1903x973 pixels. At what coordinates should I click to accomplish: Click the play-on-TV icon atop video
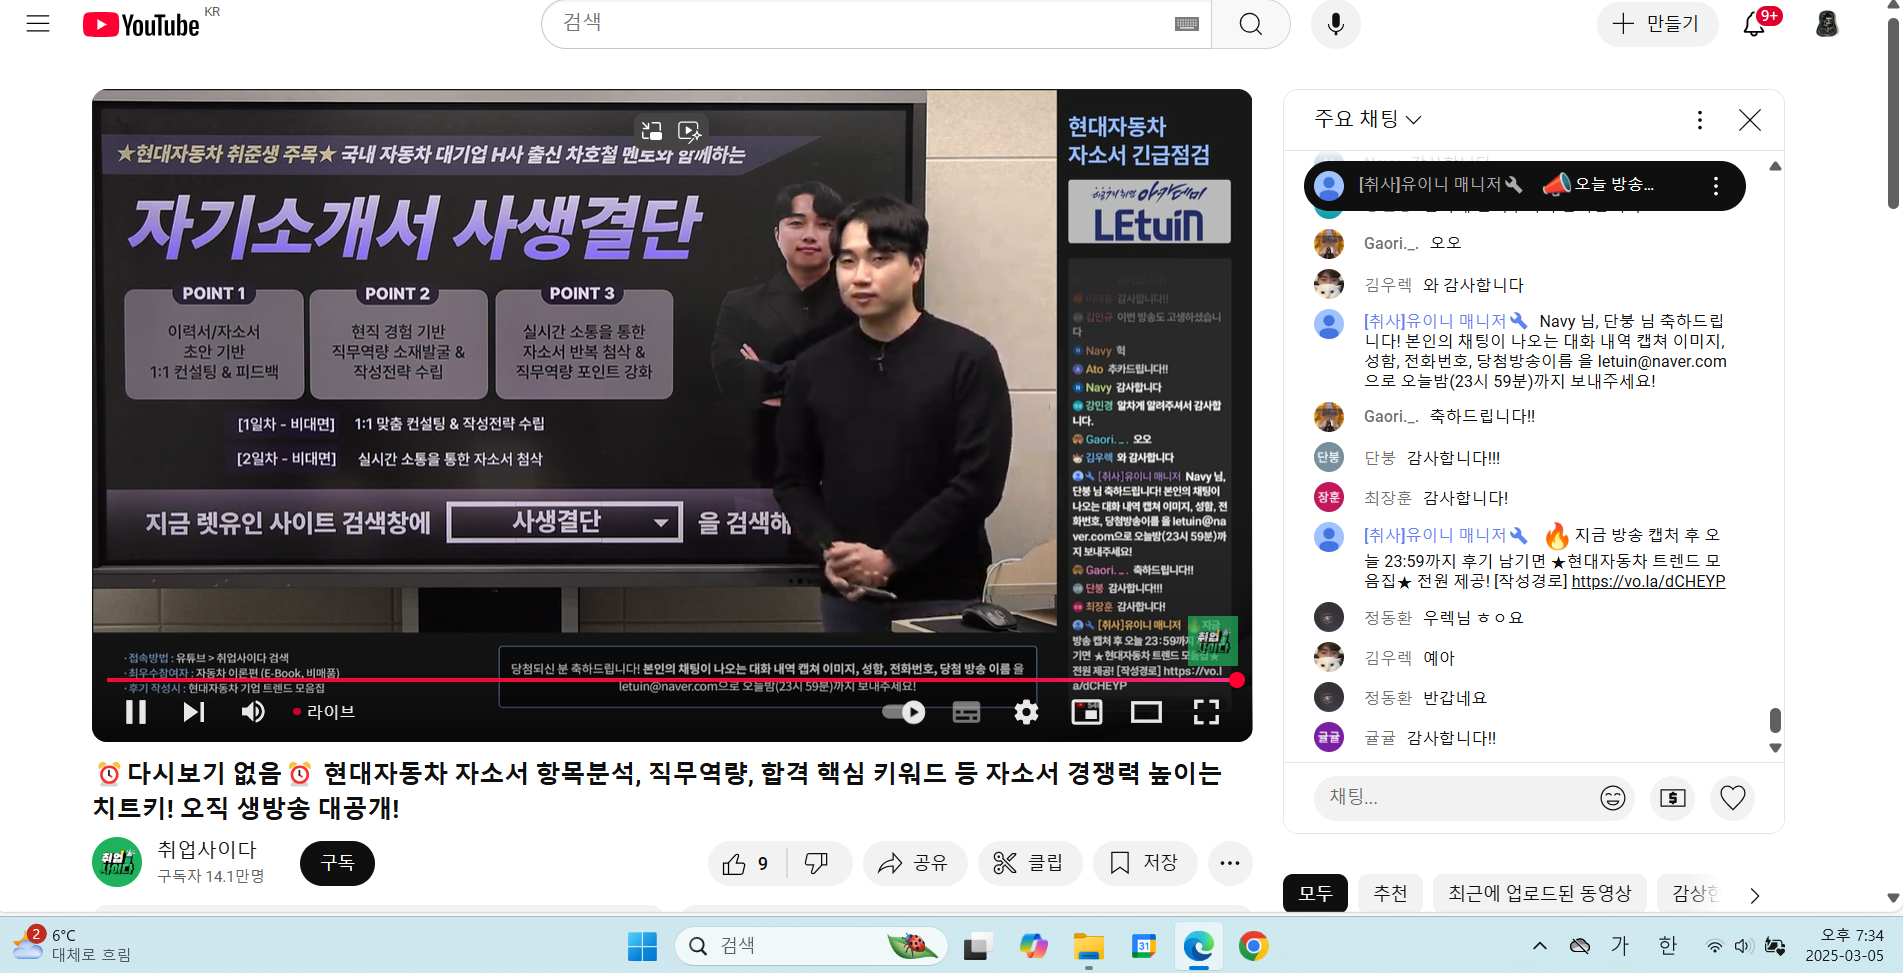(x=689, y=131)
